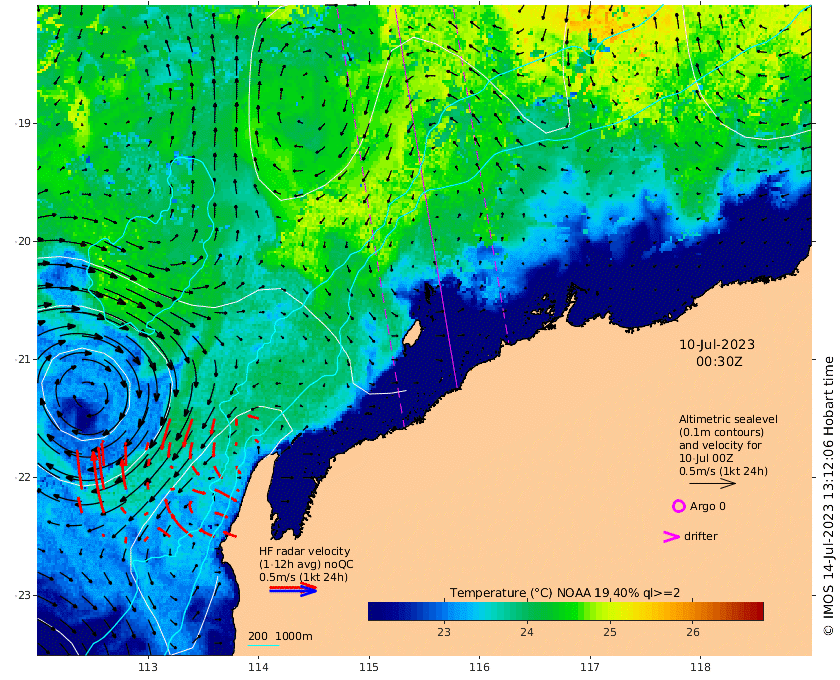
Task: Click the IMOS copyright timestamp text
Action: [829, 496]
